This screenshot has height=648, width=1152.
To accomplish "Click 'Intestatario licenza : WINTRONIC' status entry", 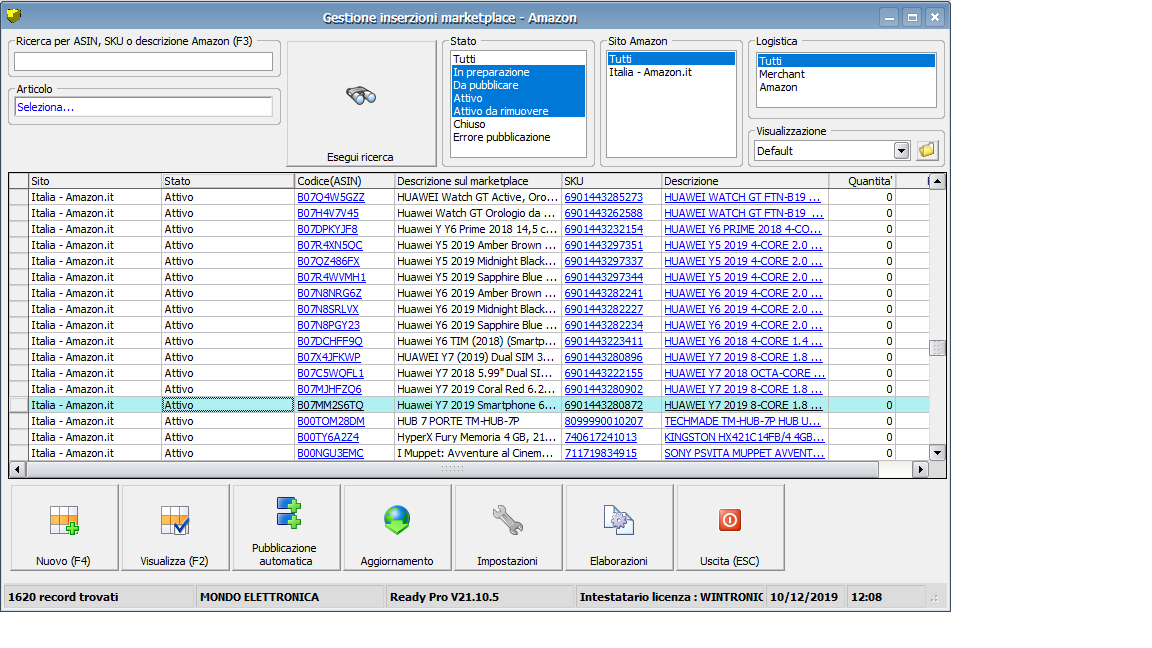I will click(x=672, y=597).
